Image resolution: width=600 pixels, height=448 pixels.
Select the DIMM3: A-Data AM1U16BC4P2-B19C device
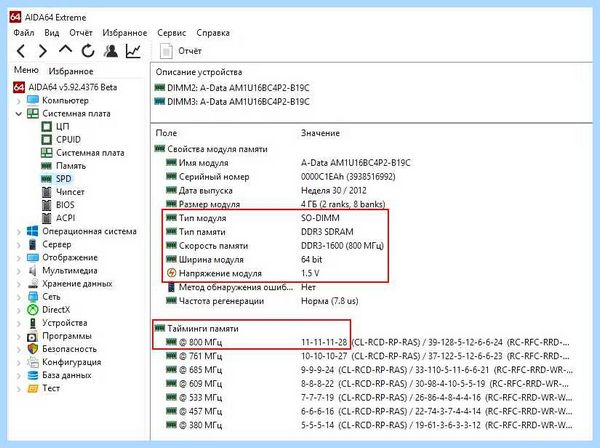[x=232, y=101]
